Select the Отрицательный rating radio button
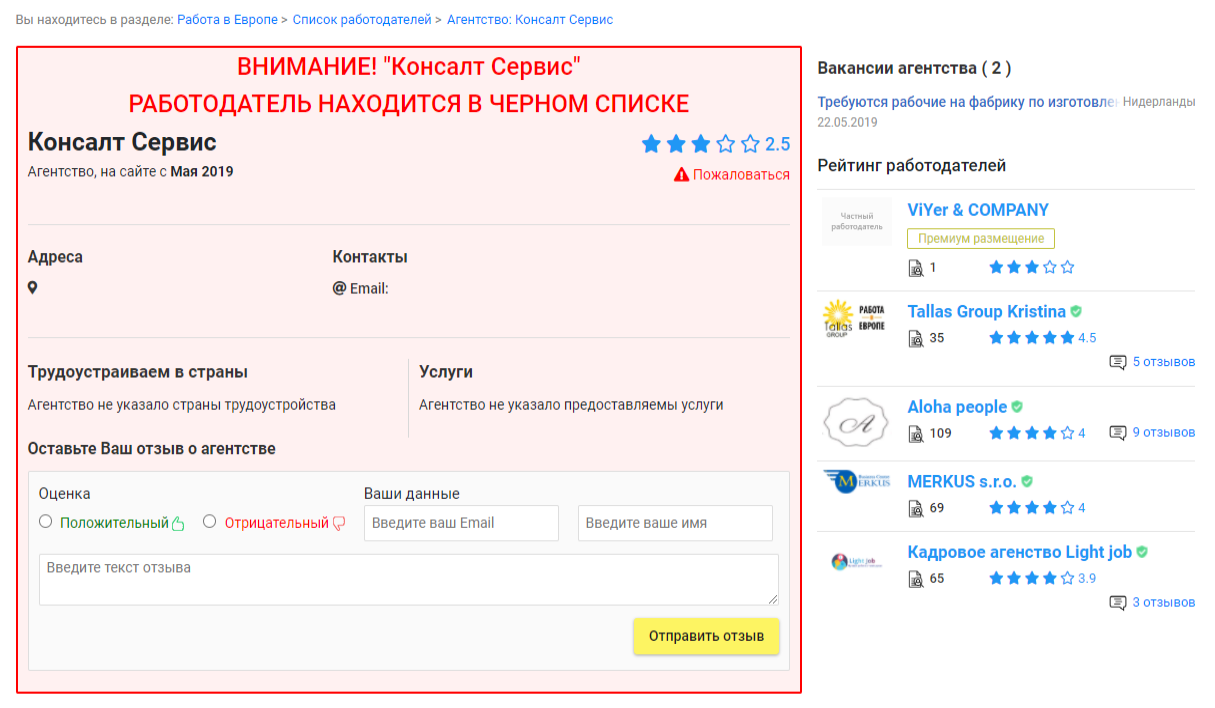Viewport: 1215px width, 708px height. 209,522
